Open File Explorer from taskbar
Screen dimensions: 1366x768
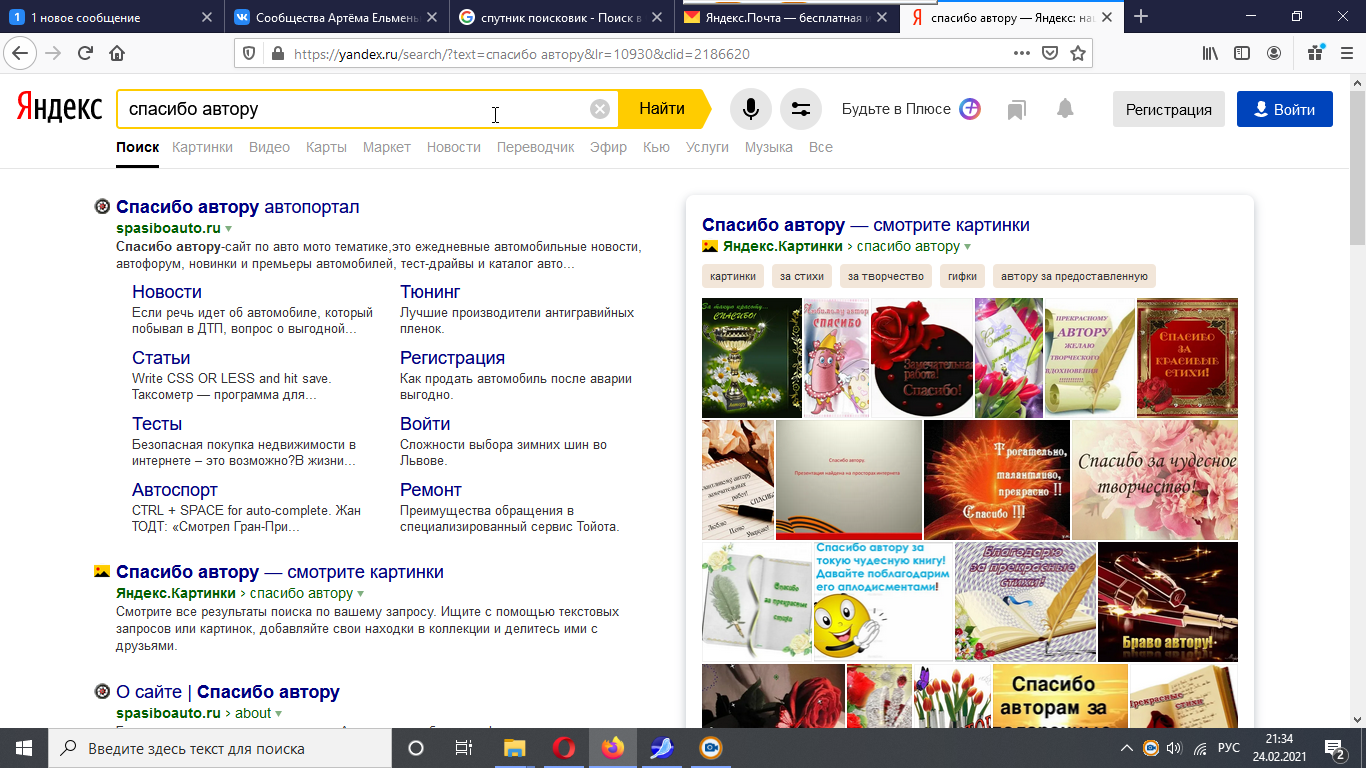click(514, 748)
